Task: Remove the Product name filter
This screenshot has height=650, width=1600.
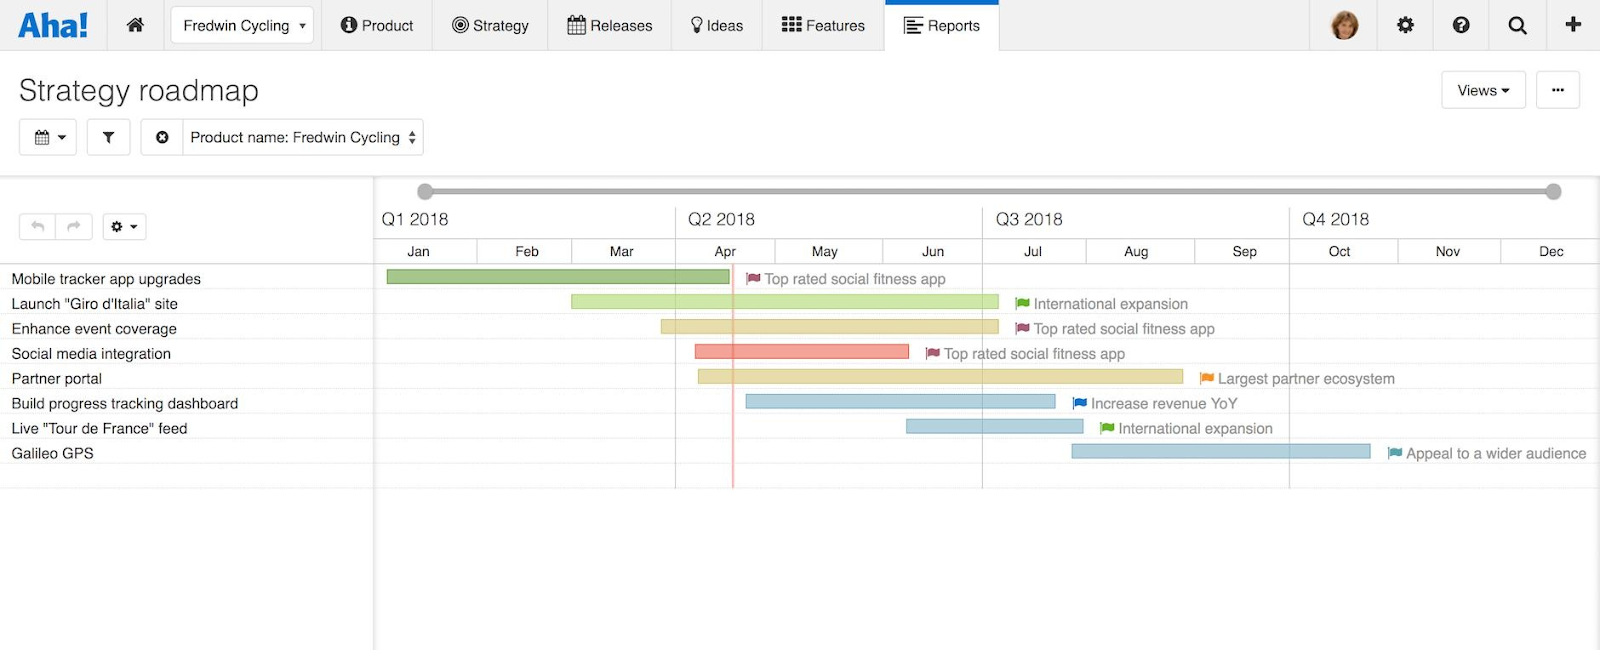Action: (x=162, y=137)
